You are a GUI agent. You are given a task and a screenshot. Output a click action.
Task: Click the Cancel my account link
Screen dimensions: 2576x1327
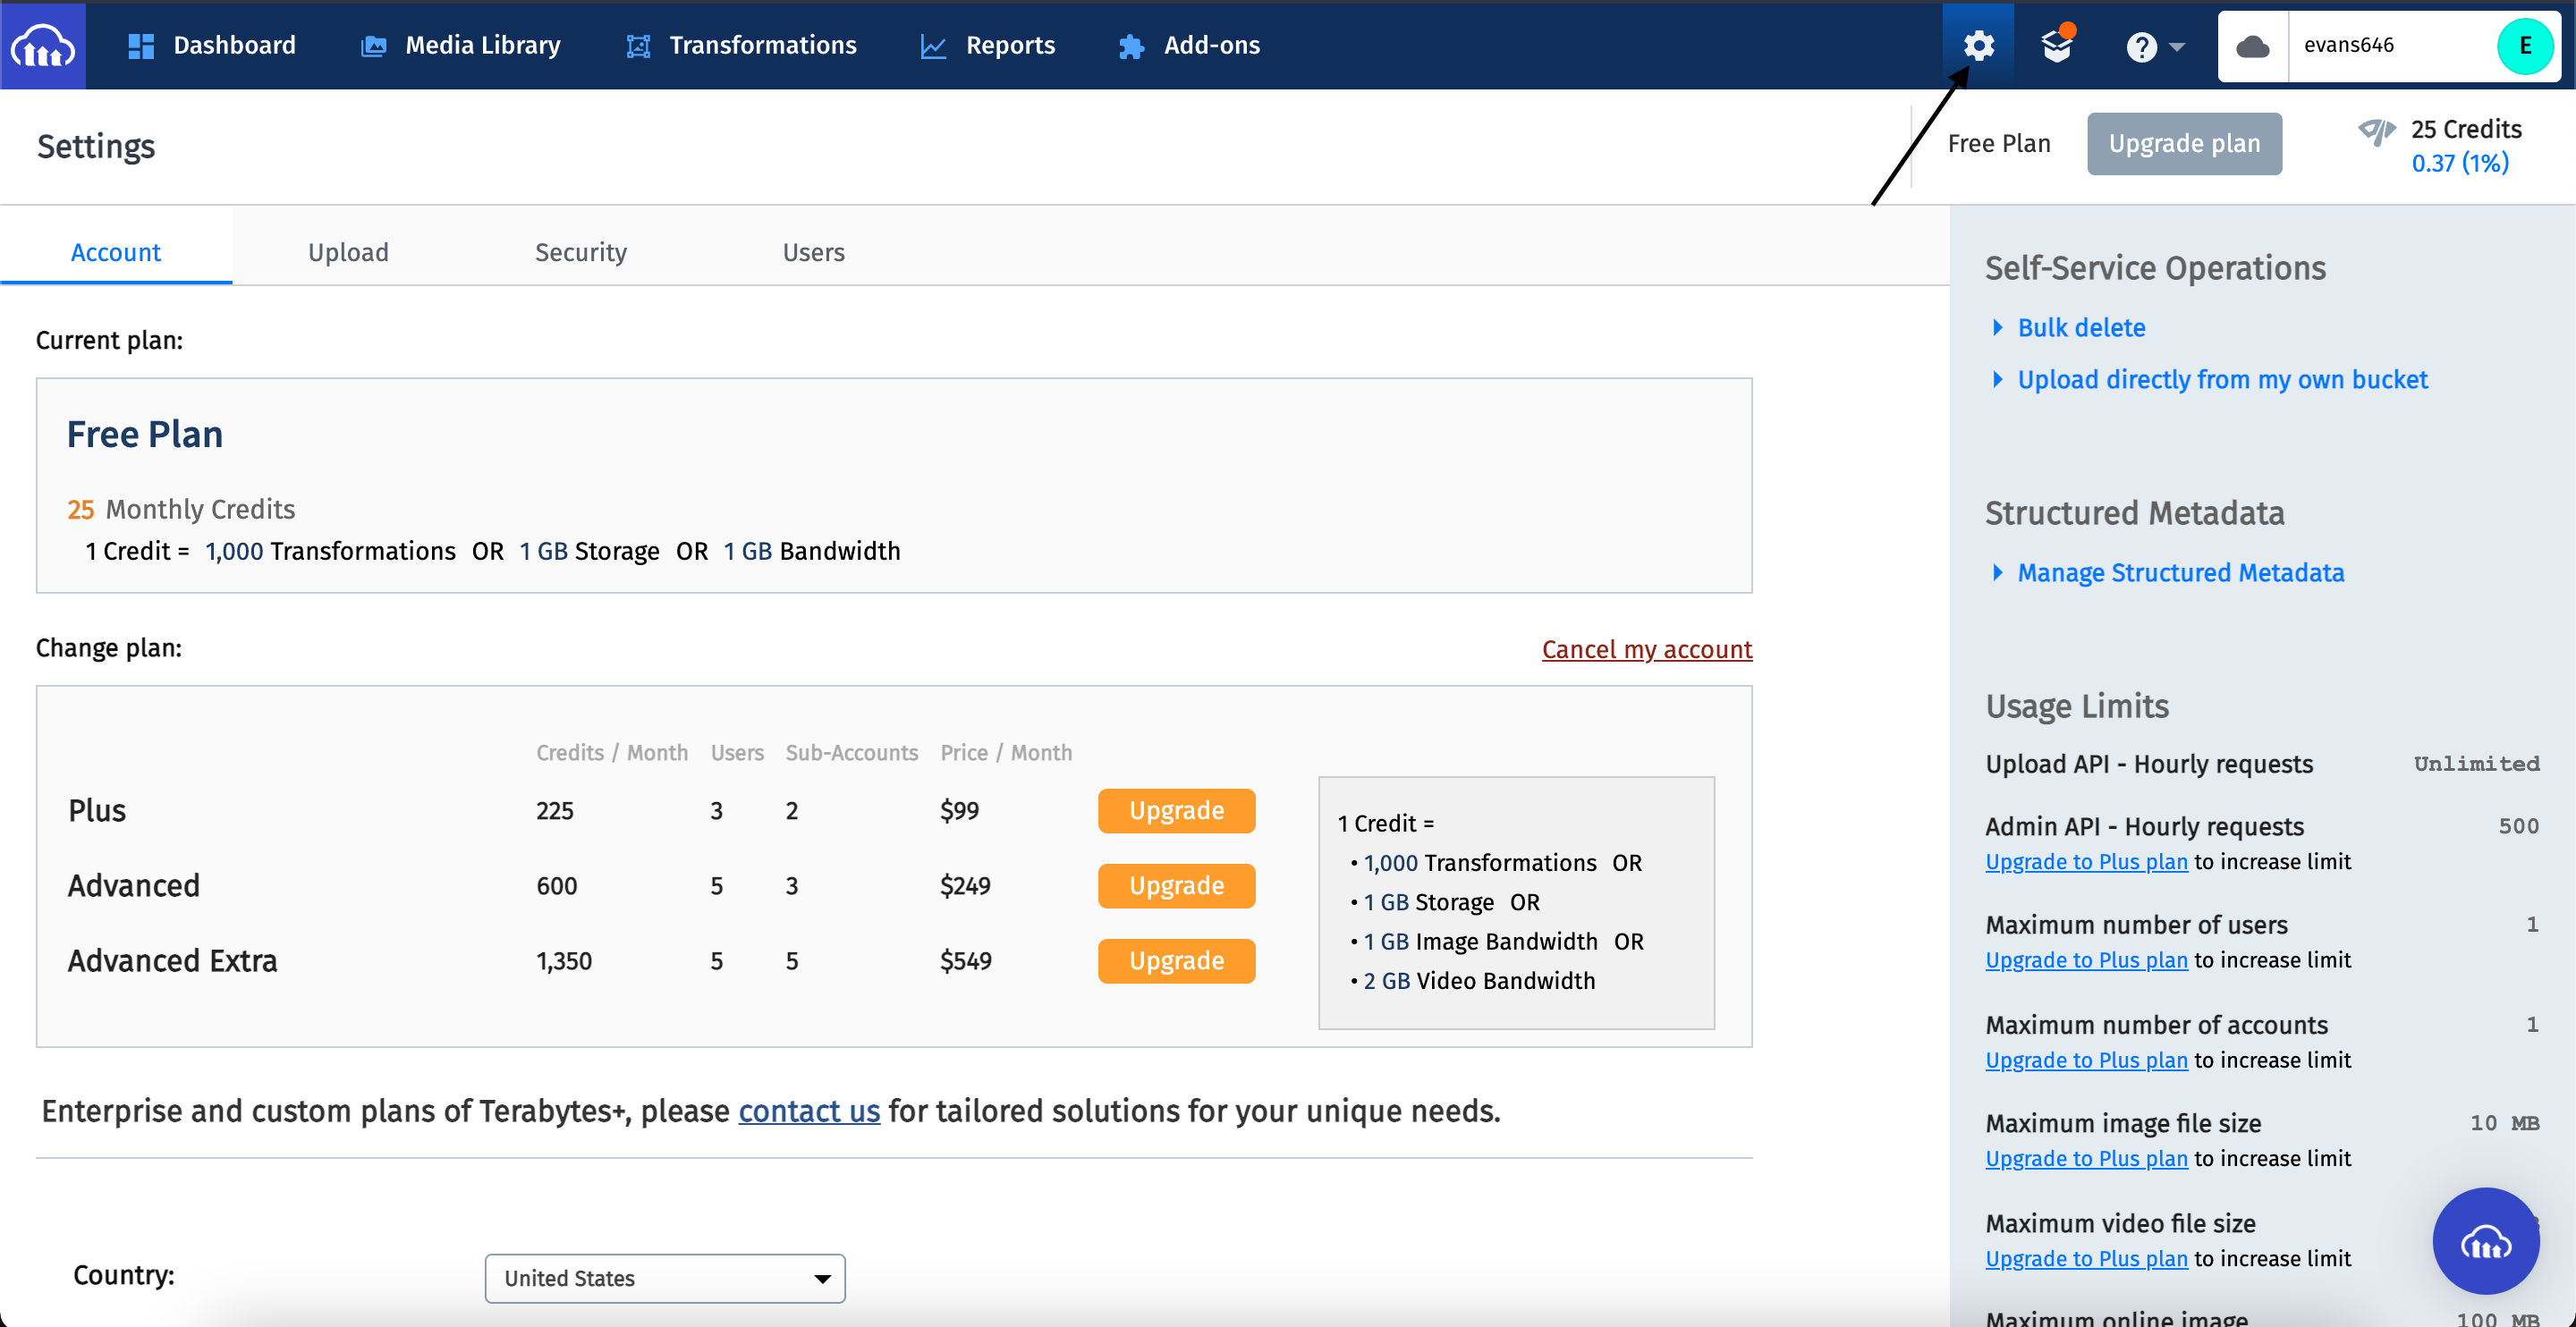(x=1646, y=649)
